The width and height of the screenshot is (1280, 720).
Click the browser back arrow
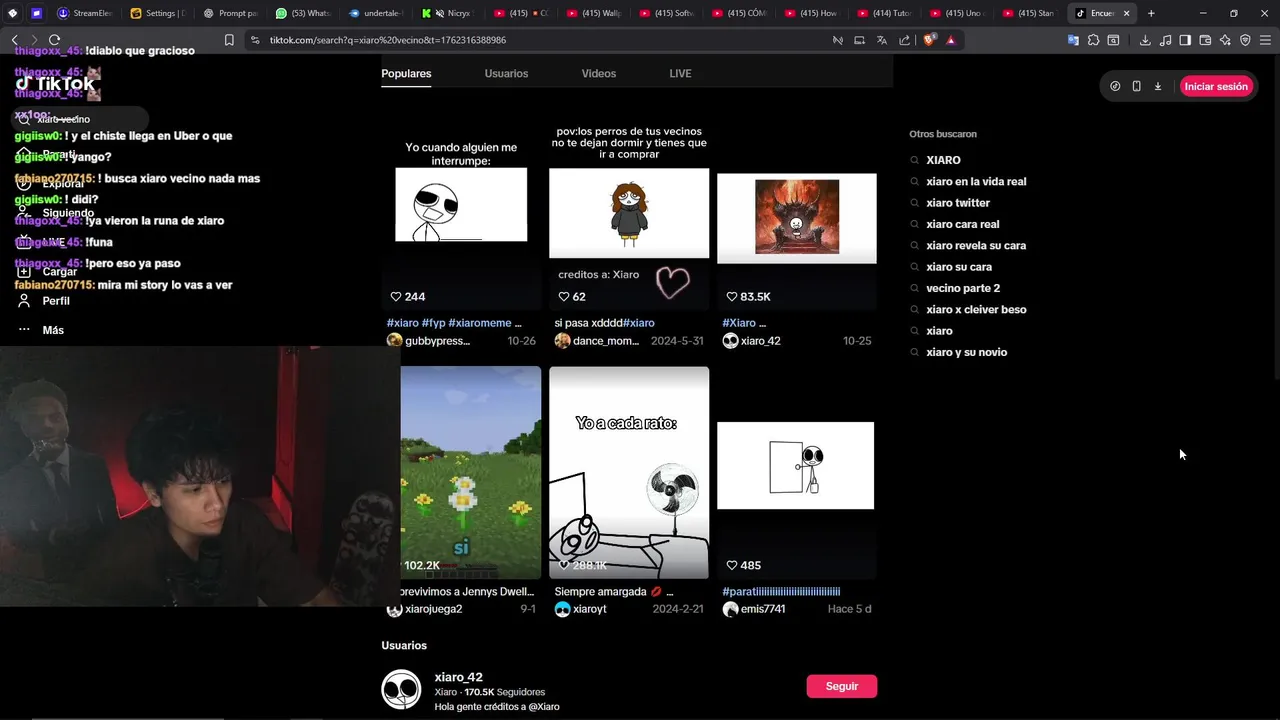(15, 40)
